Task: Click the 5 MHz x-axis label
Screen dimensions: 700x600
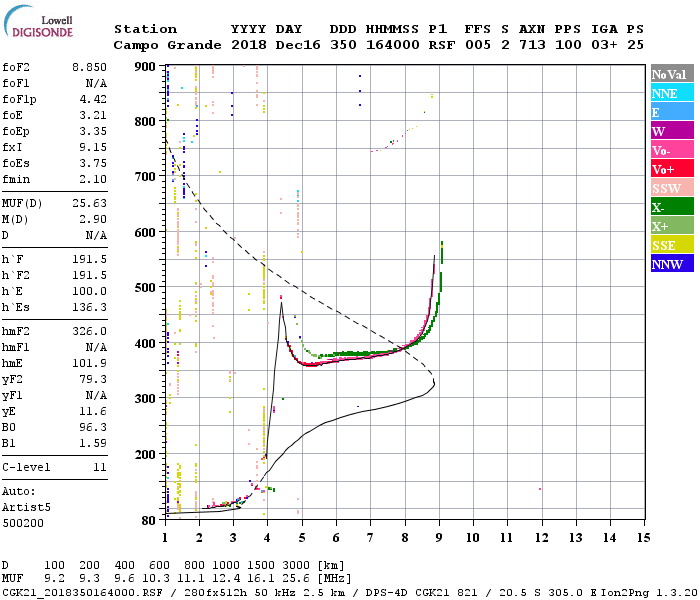Action: pos(302,538)
